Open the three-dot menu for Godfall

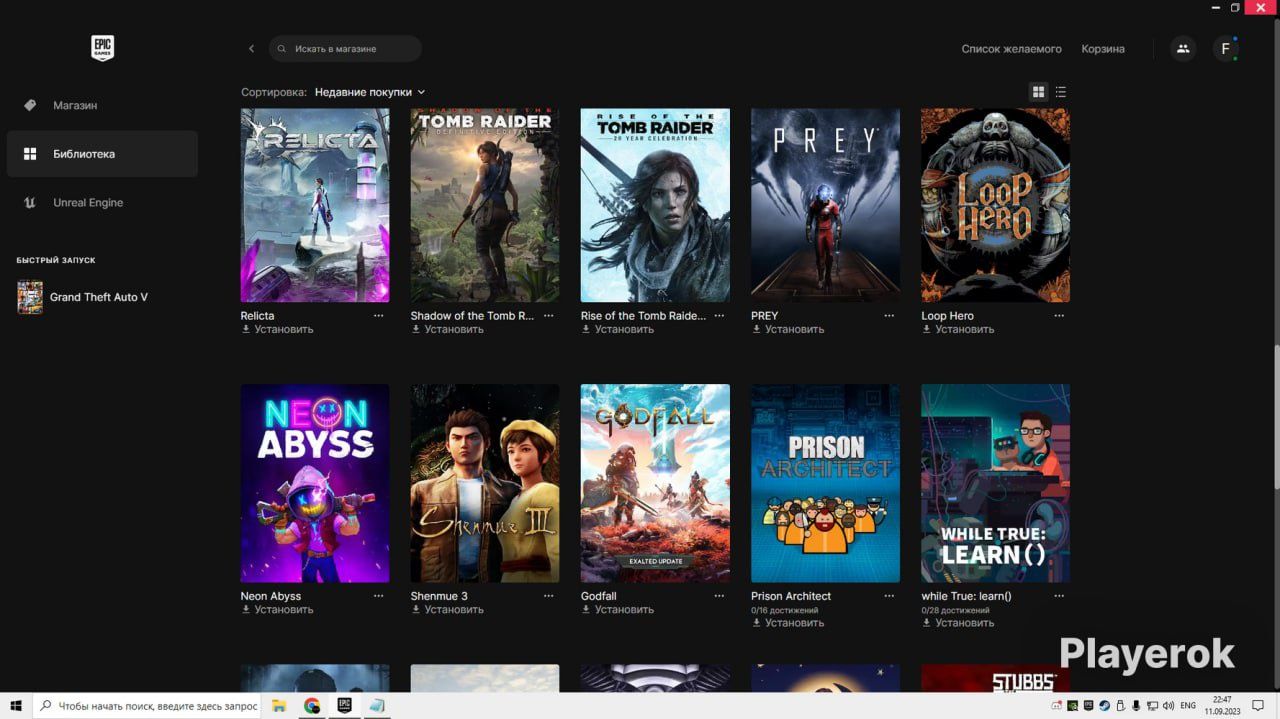(x=719, y=595)
